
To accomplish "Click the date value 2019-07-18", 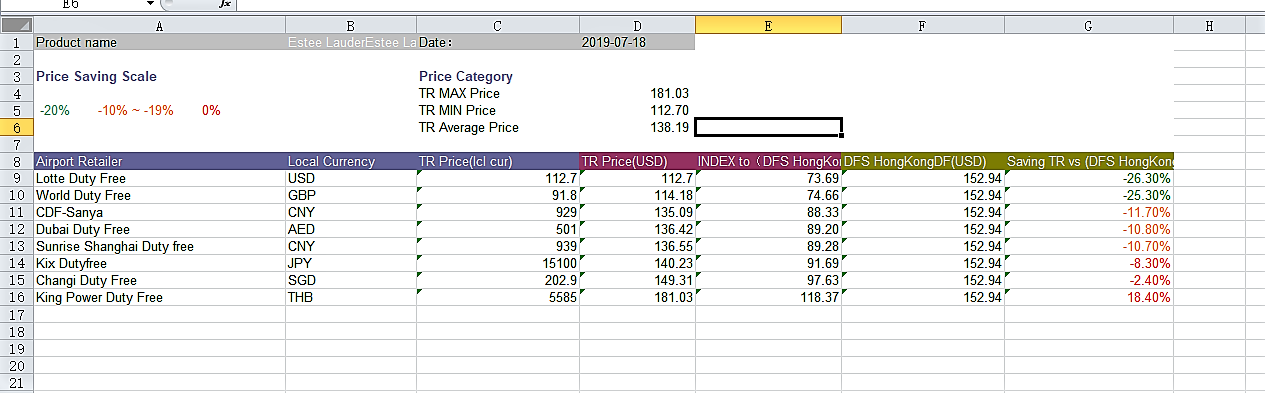I will [x=637, y=43].
